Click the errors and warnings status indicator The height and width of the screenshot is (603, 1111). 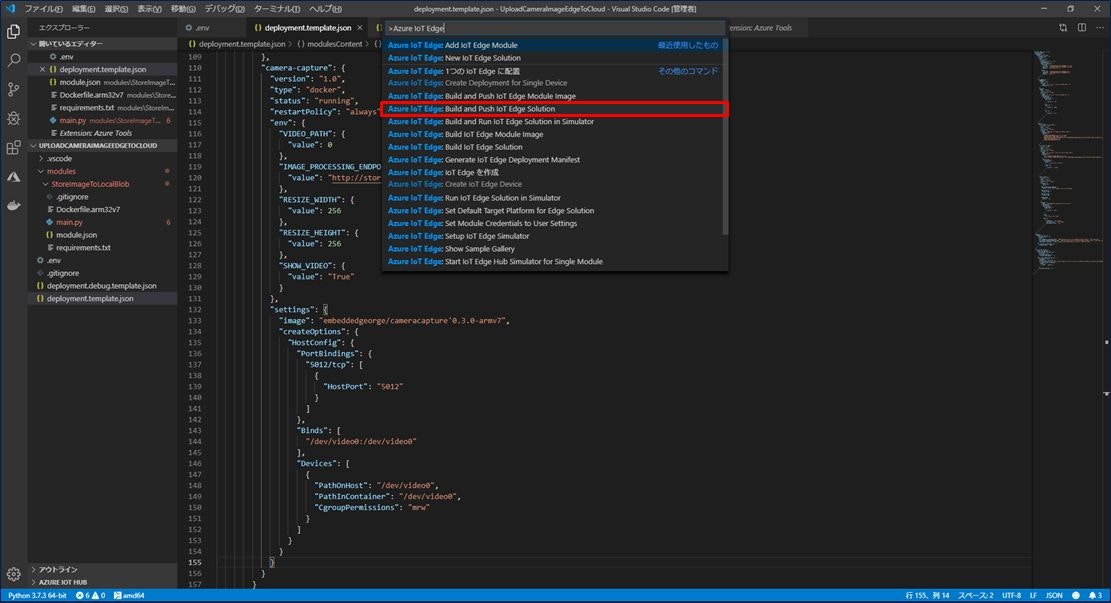(x=92, y=595)
